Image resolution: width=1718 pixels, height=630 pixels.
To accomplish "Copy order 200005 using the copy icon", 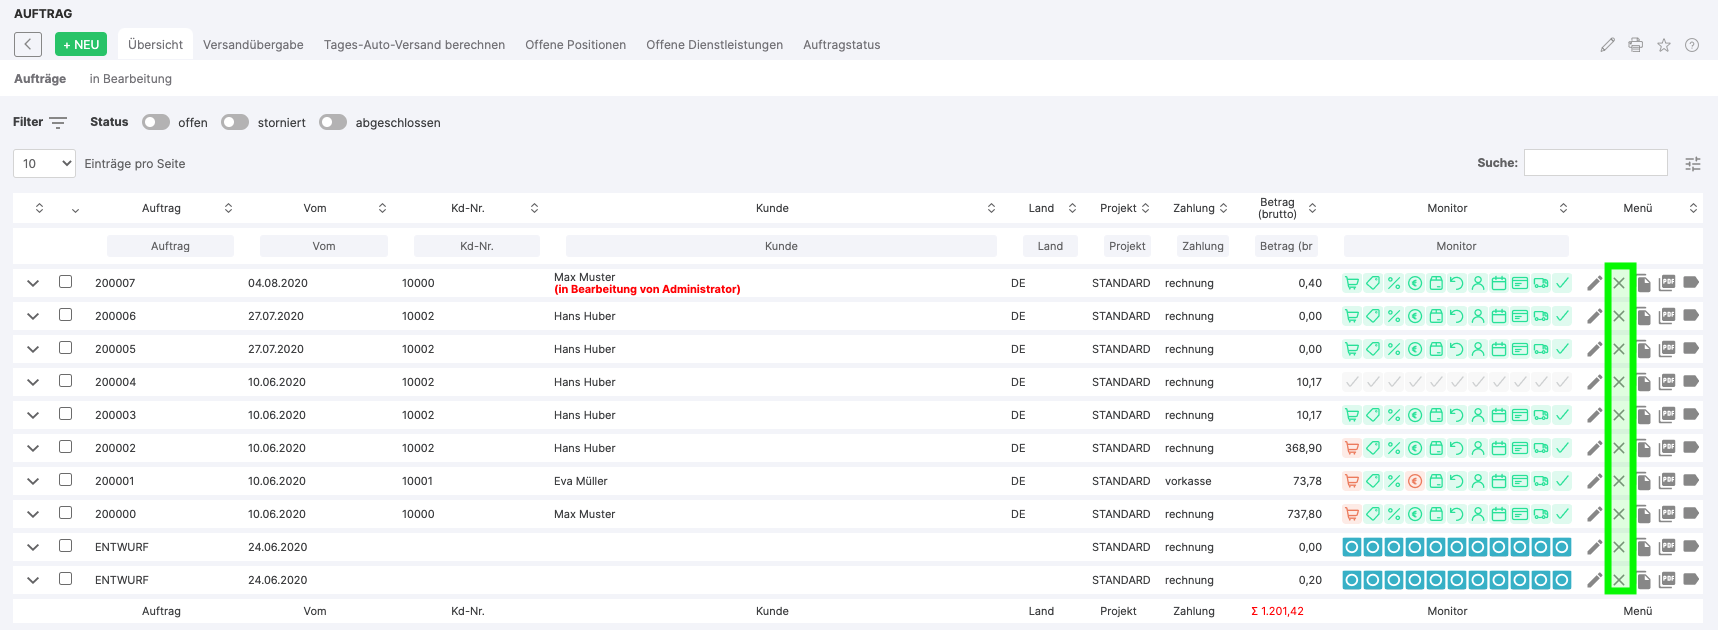I will point(1643,349).
